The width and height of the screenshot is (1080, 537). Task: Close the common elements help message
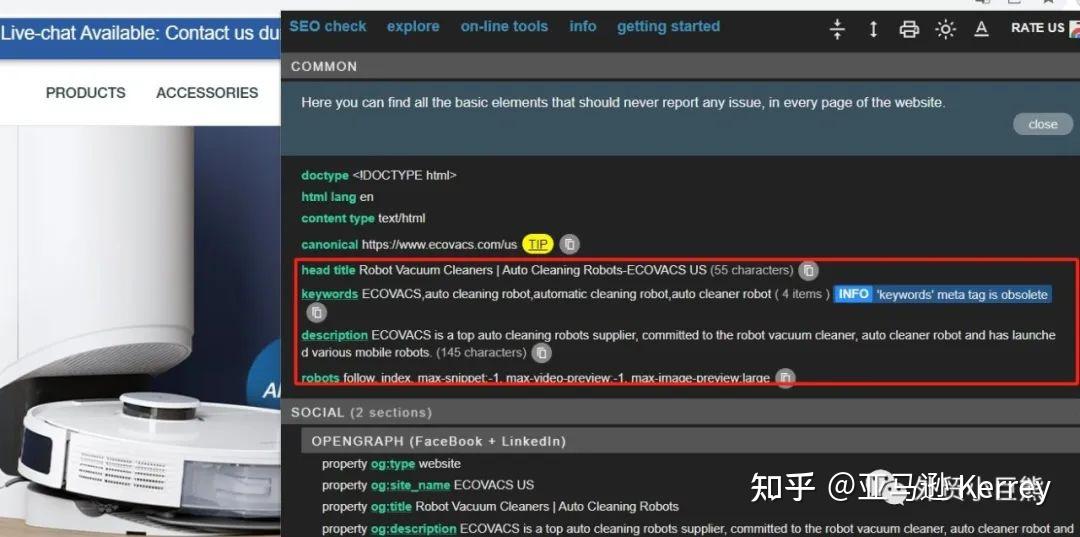coord(1042,124)
